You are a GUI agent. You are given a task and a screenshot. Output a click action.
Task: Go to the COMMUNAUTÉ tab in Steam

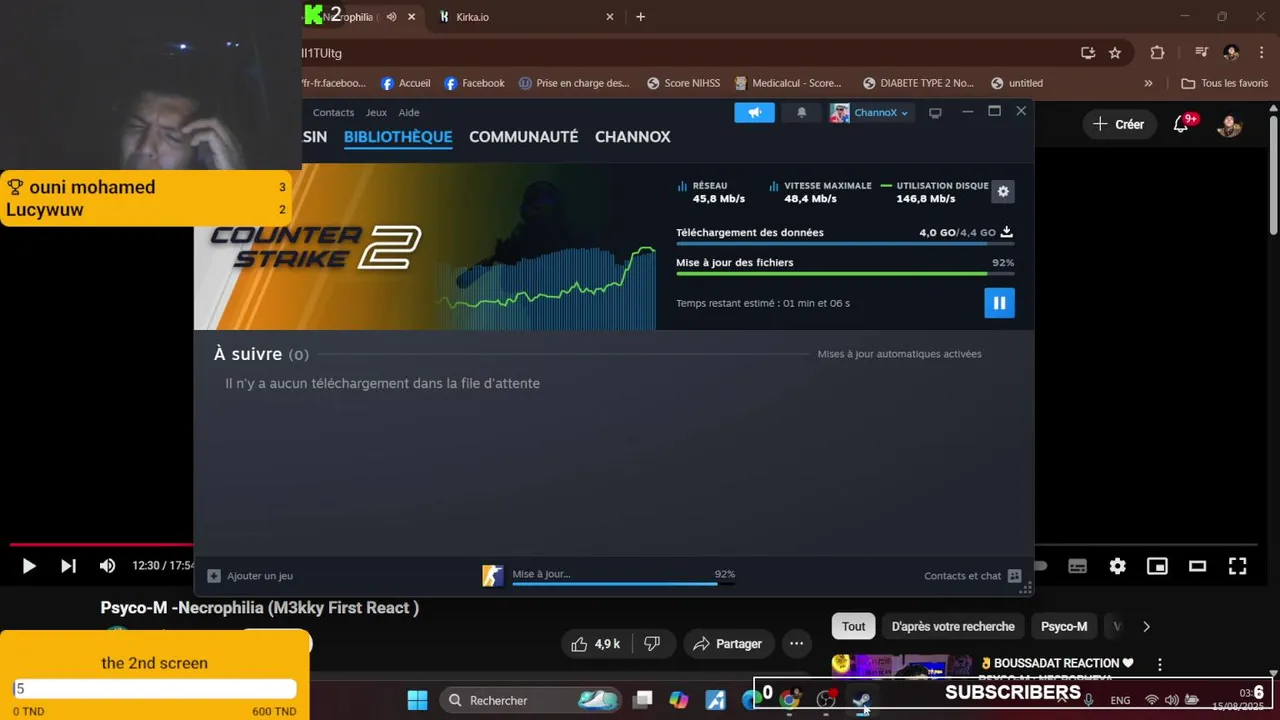tap(524, 137)
